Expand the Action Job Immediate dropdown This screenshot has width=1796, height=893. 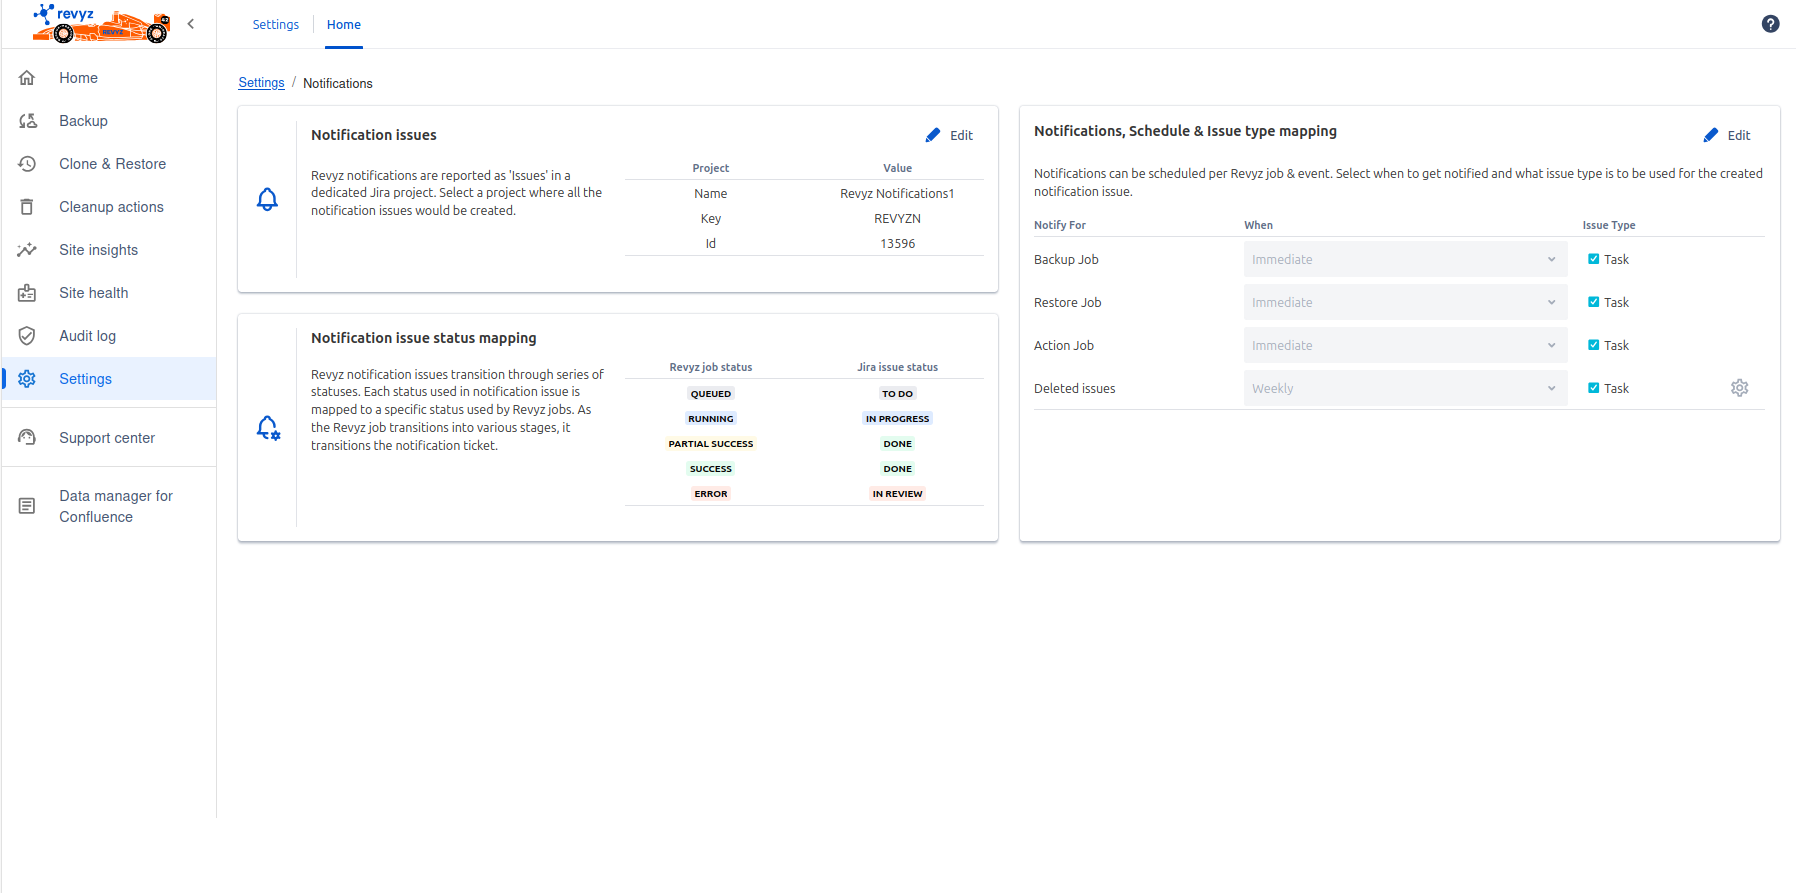[x=1404, y=345]
